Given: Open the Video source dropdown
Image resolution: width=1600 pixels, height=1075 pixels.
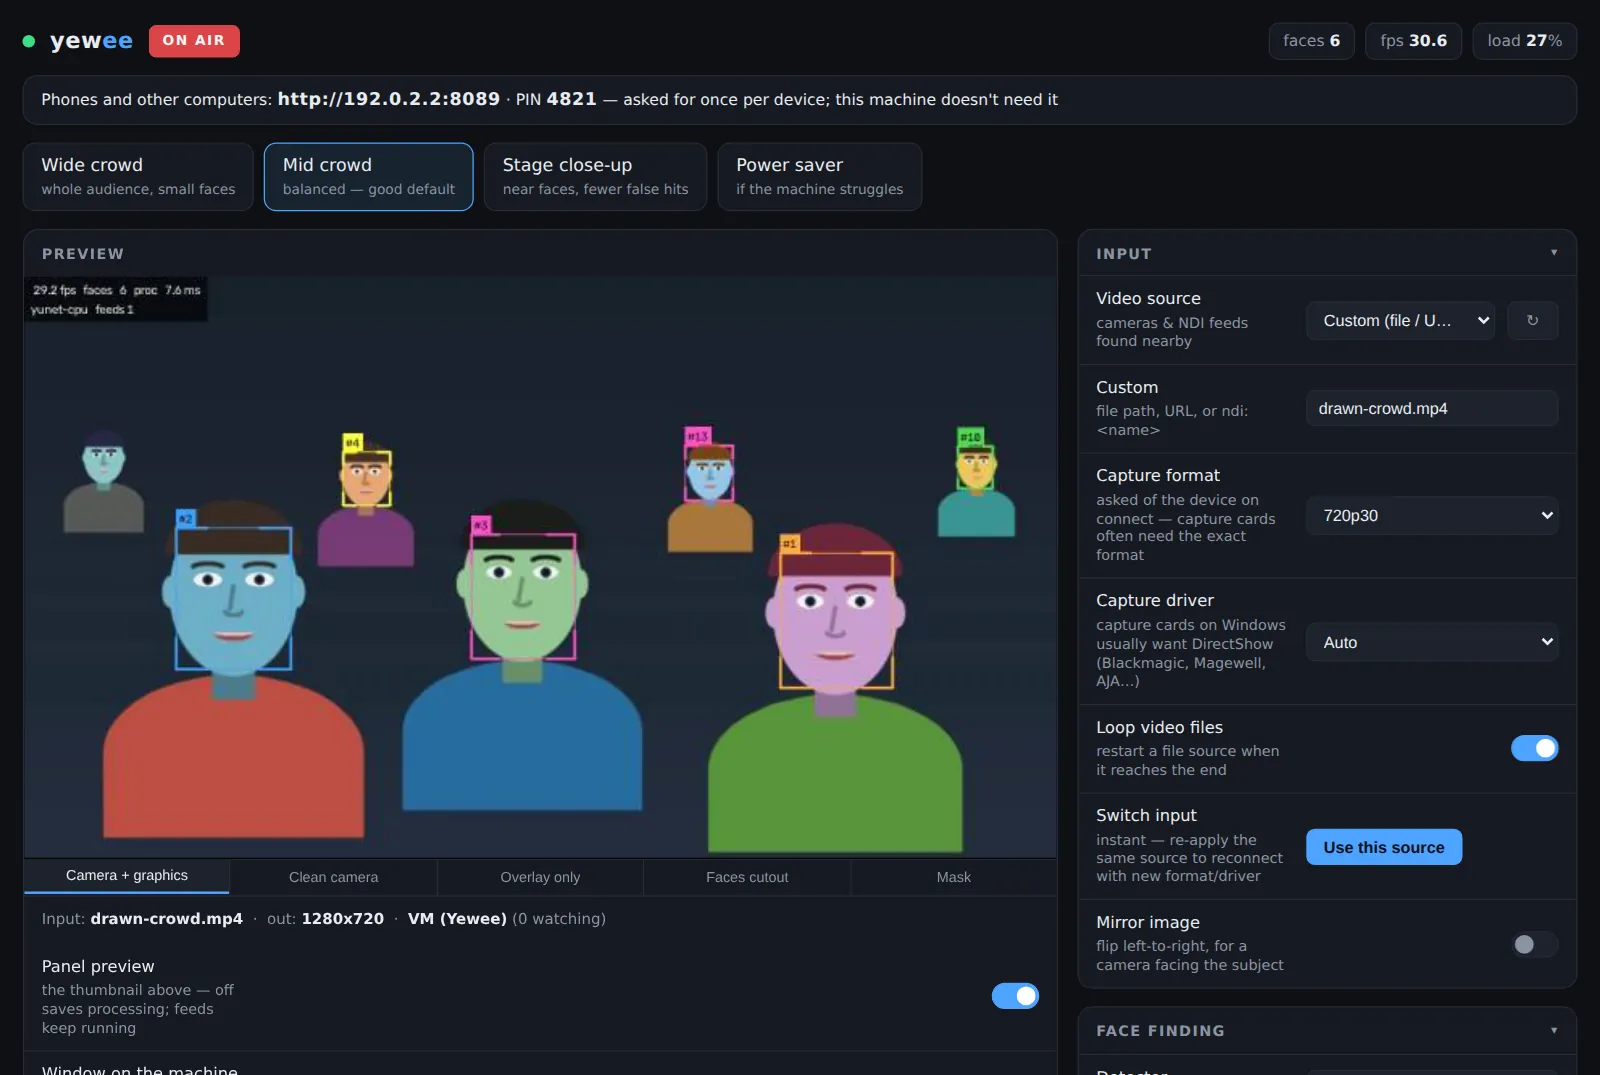Looking at the screenshot, I should (1400, 321).
